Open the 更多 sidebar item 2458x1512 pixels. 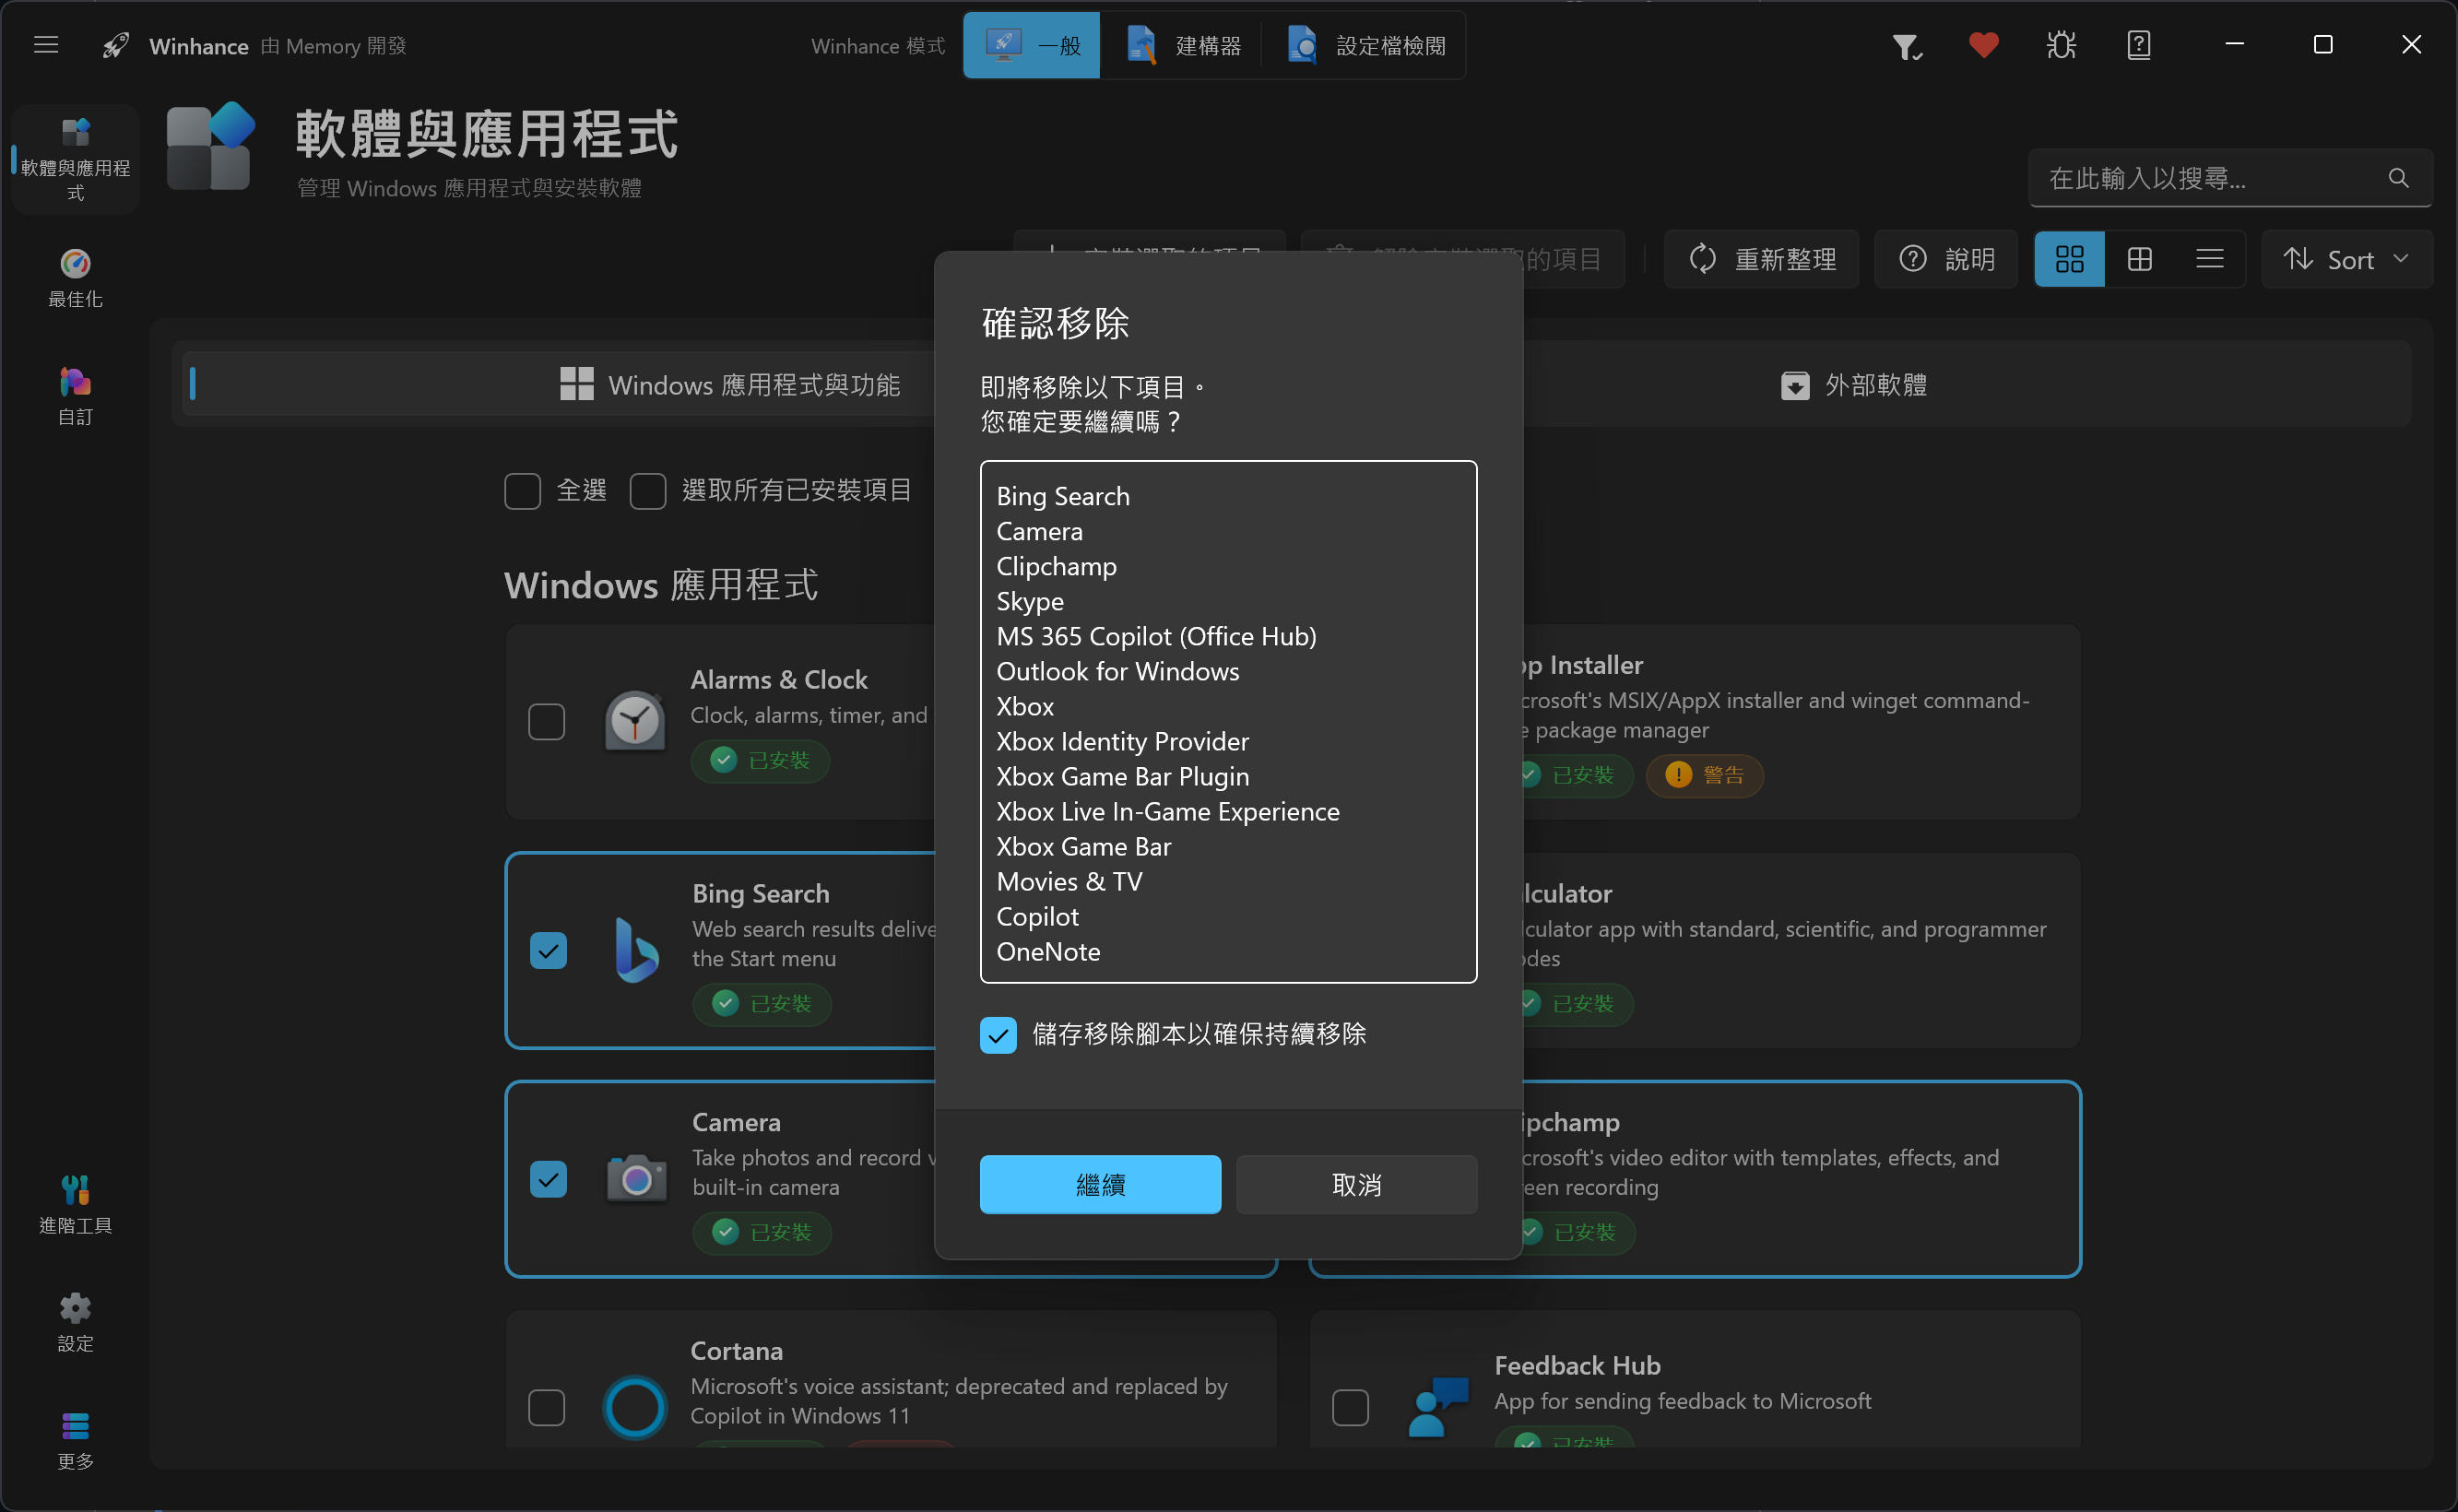(75, 1440)
